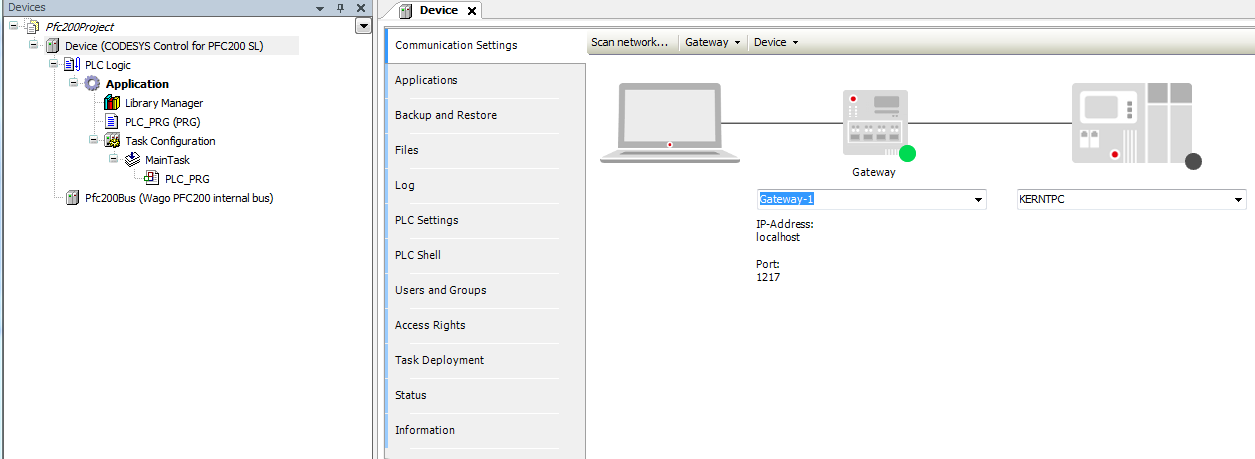Viewport: 1255px width, 459px height.
Task: Select the Task Configuration icon
Action: [x=112, y=141]
